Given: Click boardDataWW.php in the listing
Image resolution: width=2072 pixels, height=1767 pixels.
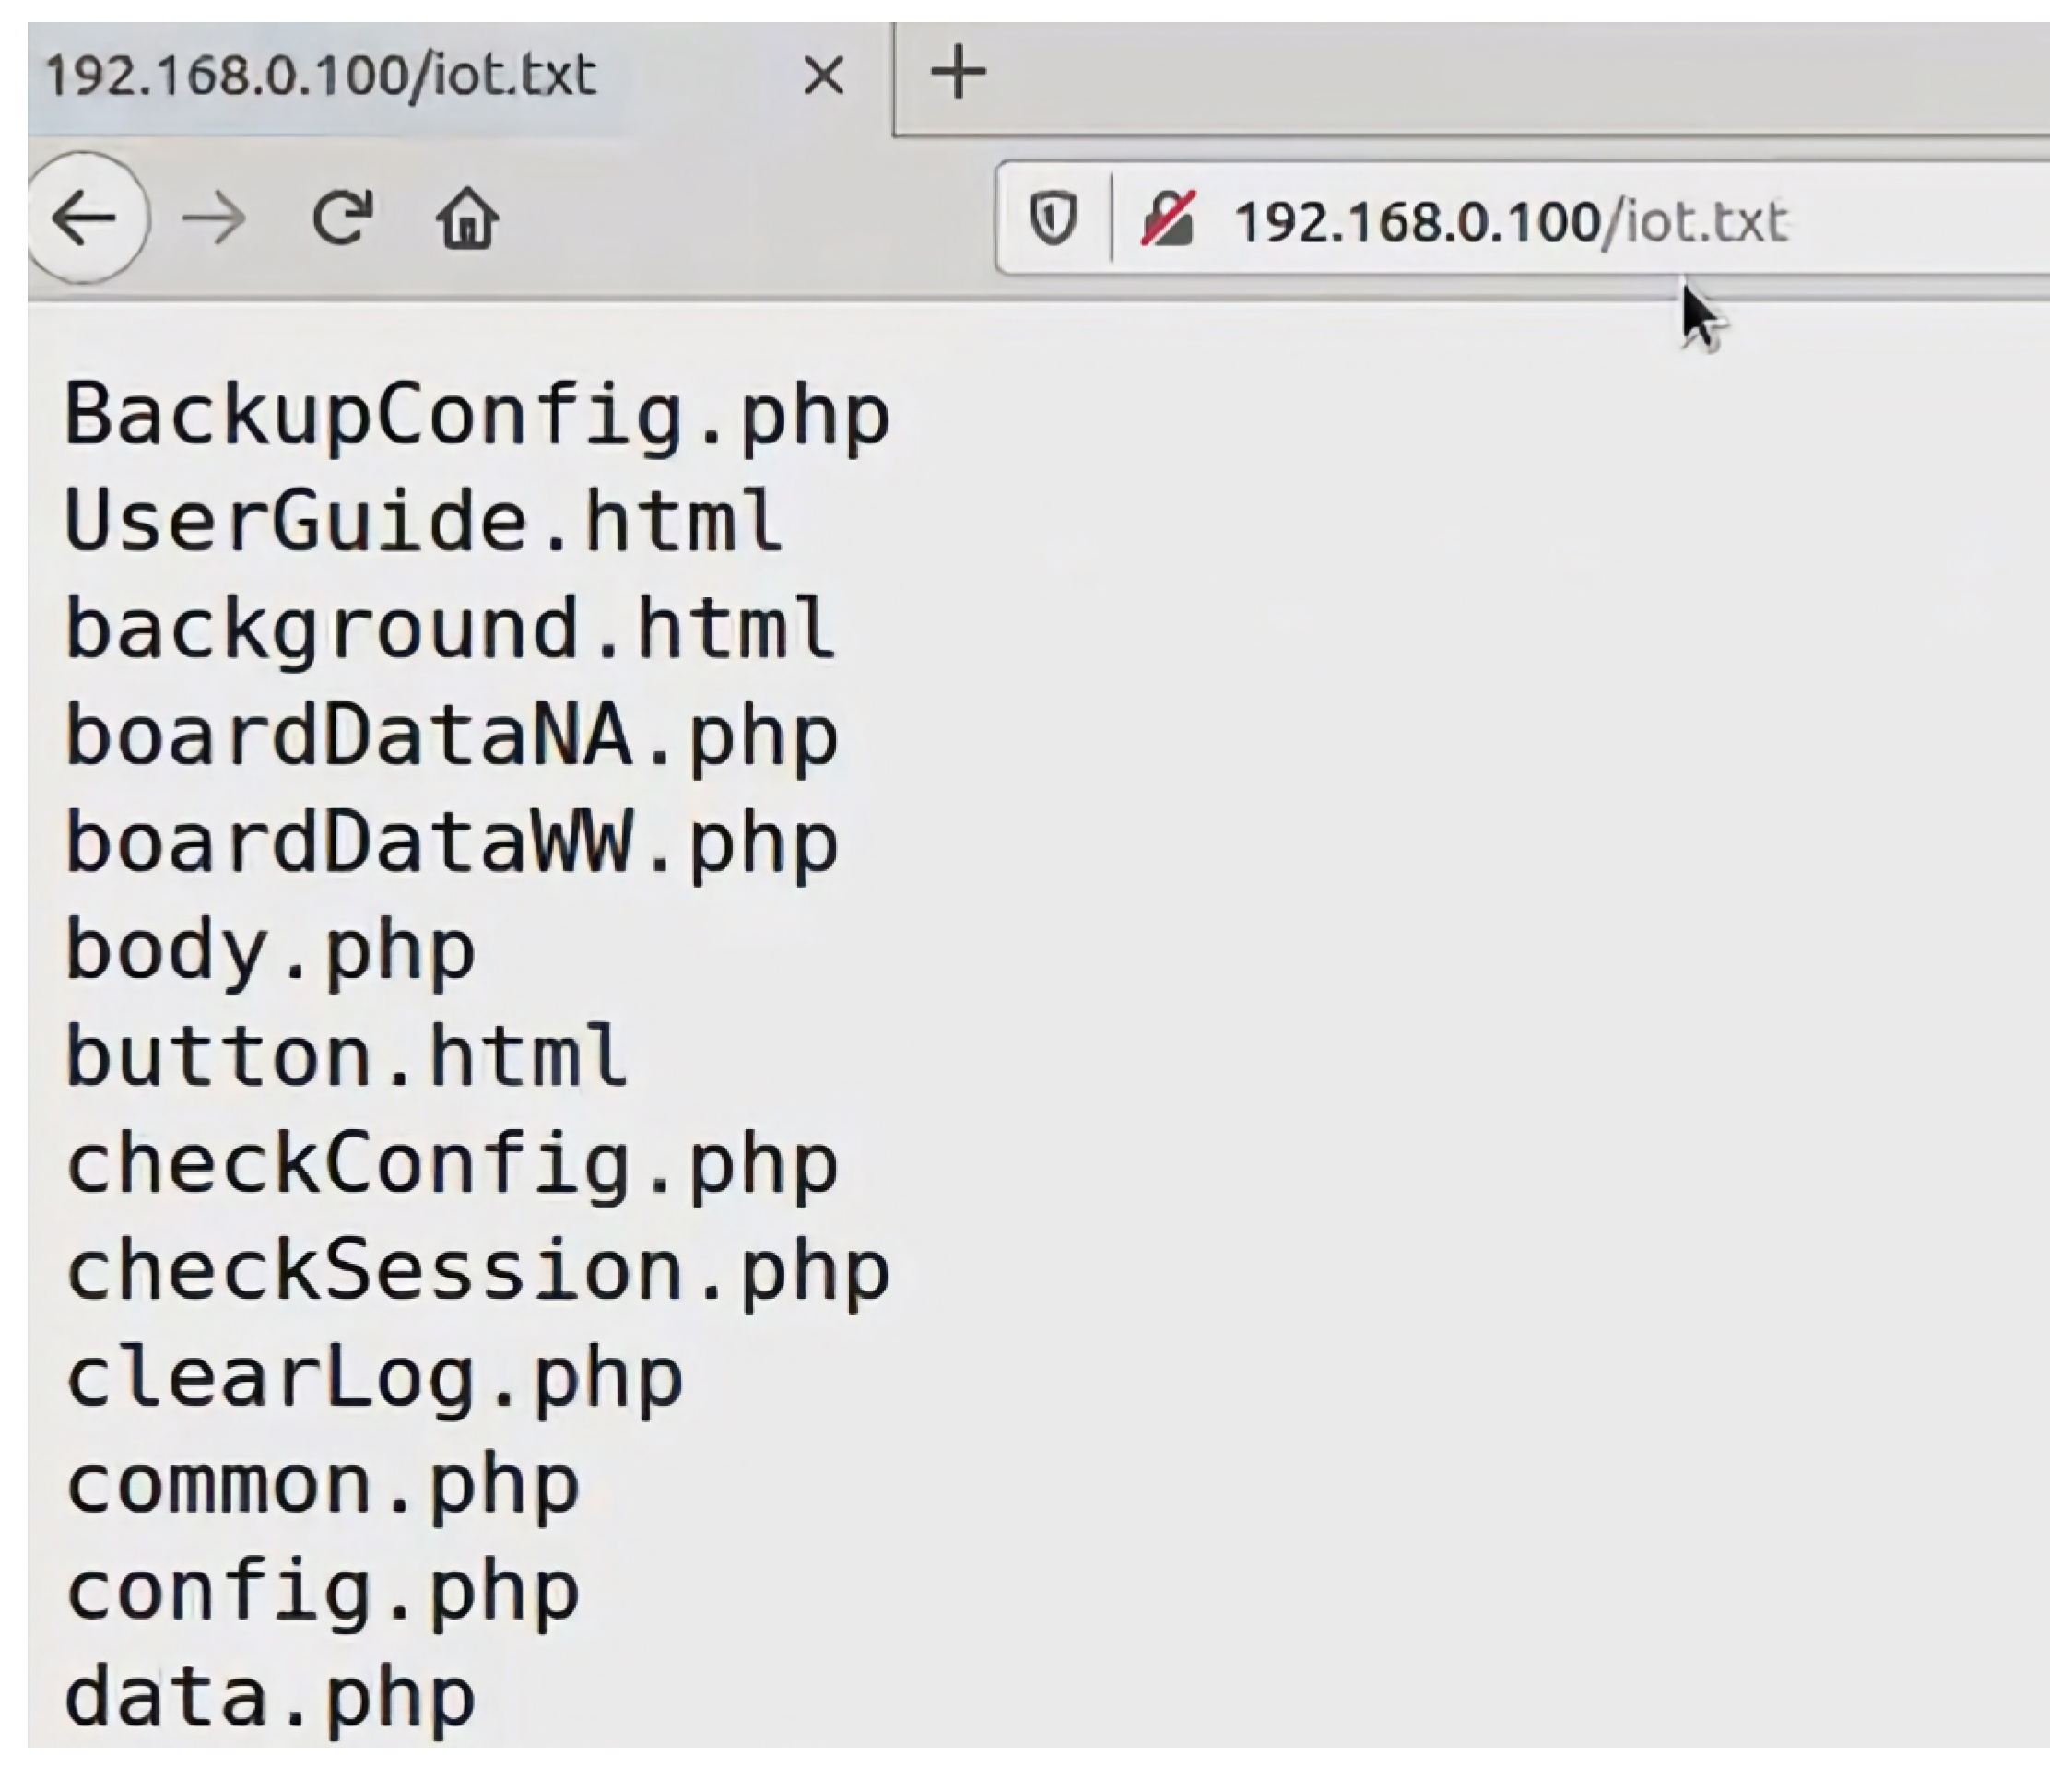Looking at the screenshot, I should (x=451, y=843).
